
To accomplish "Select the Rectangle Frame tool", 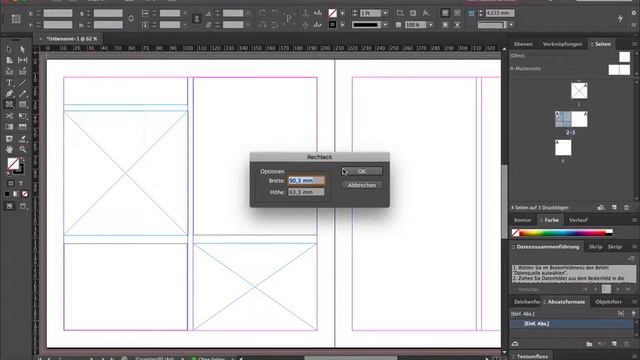I will point(9,105).
